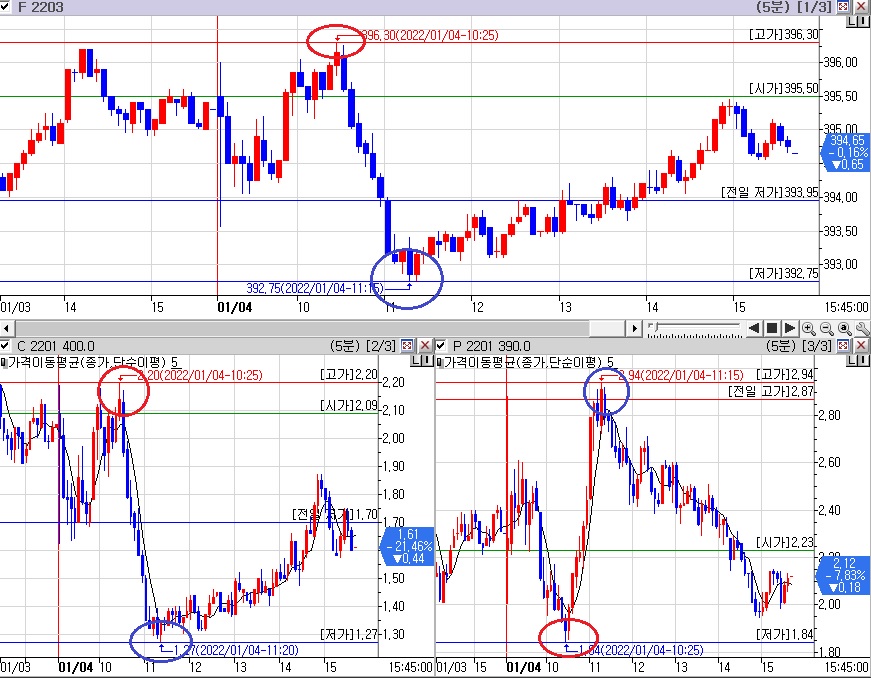Play chart forward

click(x=790, y=328)
